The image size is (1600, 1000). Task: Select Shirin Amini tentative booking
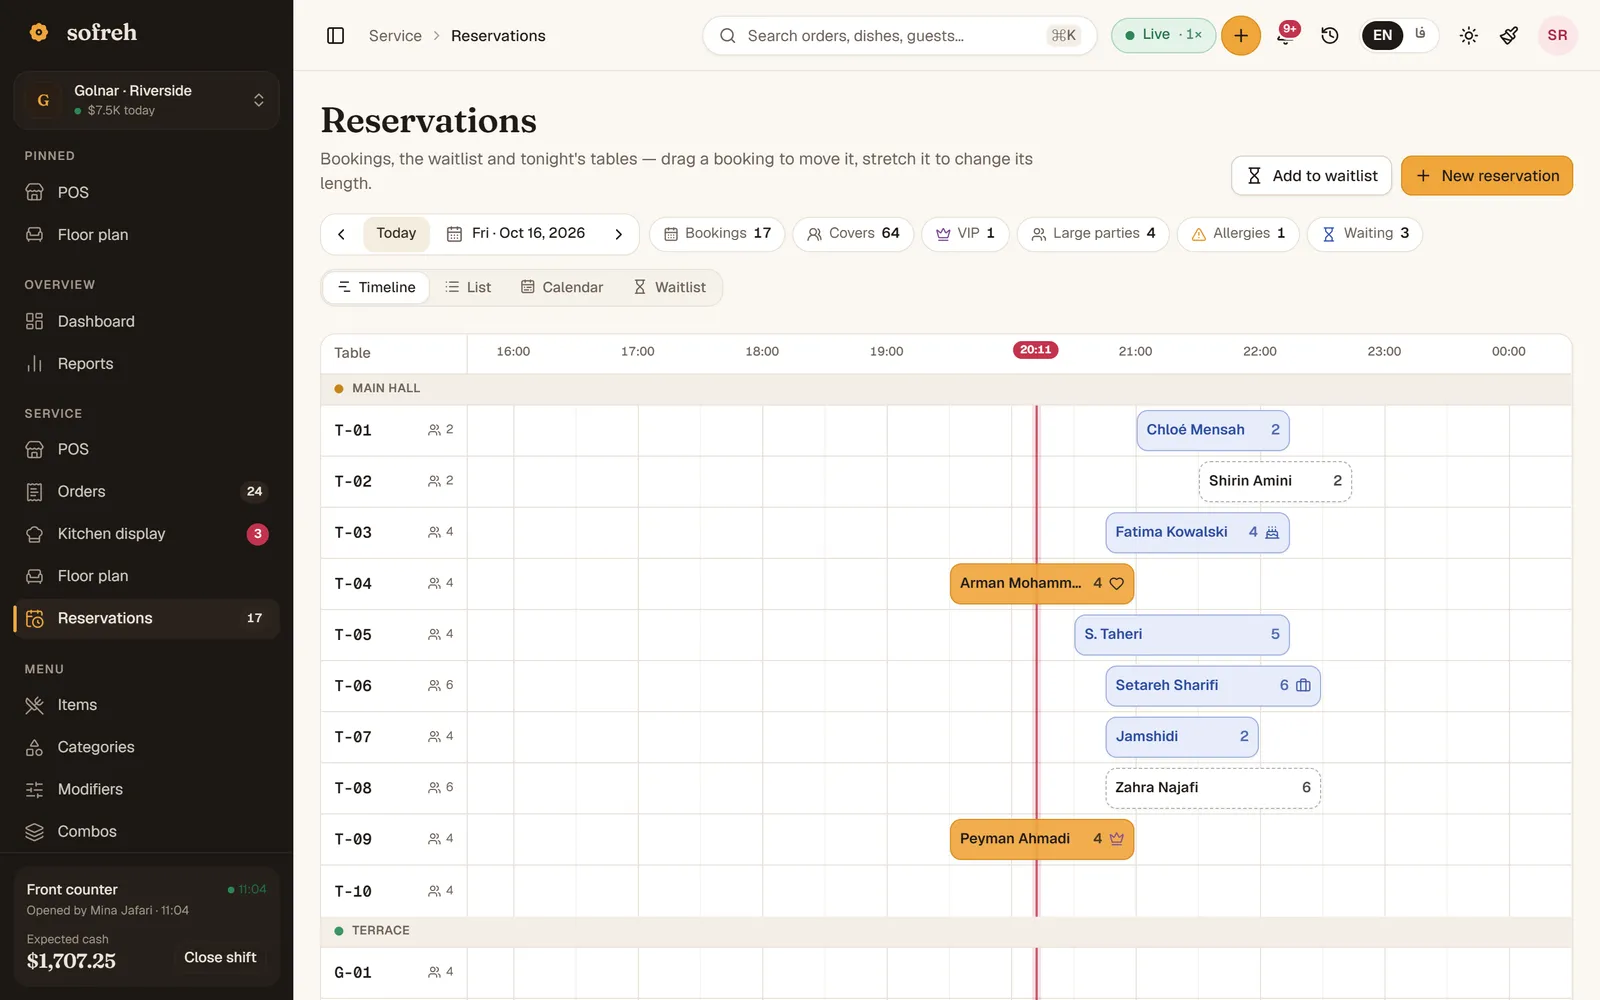click(x=1275, y=482)
